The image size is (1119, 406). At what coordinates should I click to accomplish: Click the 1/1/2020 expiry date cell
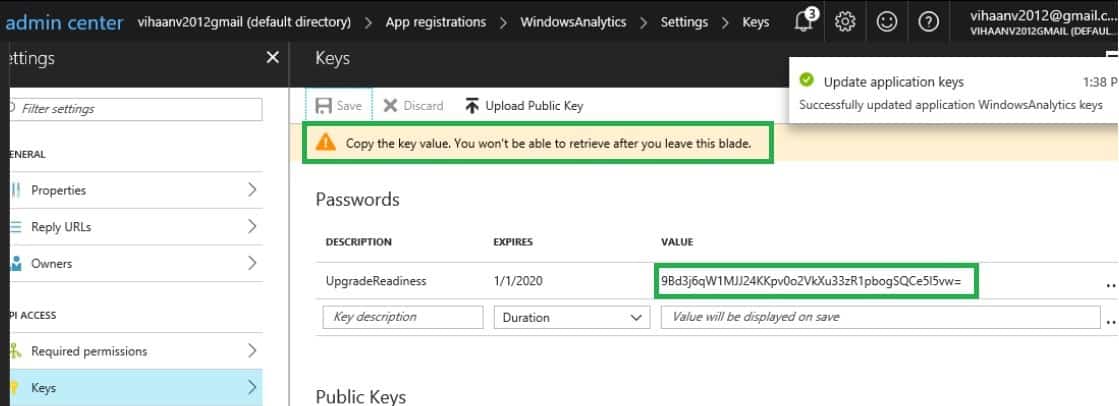click(518, 281)
